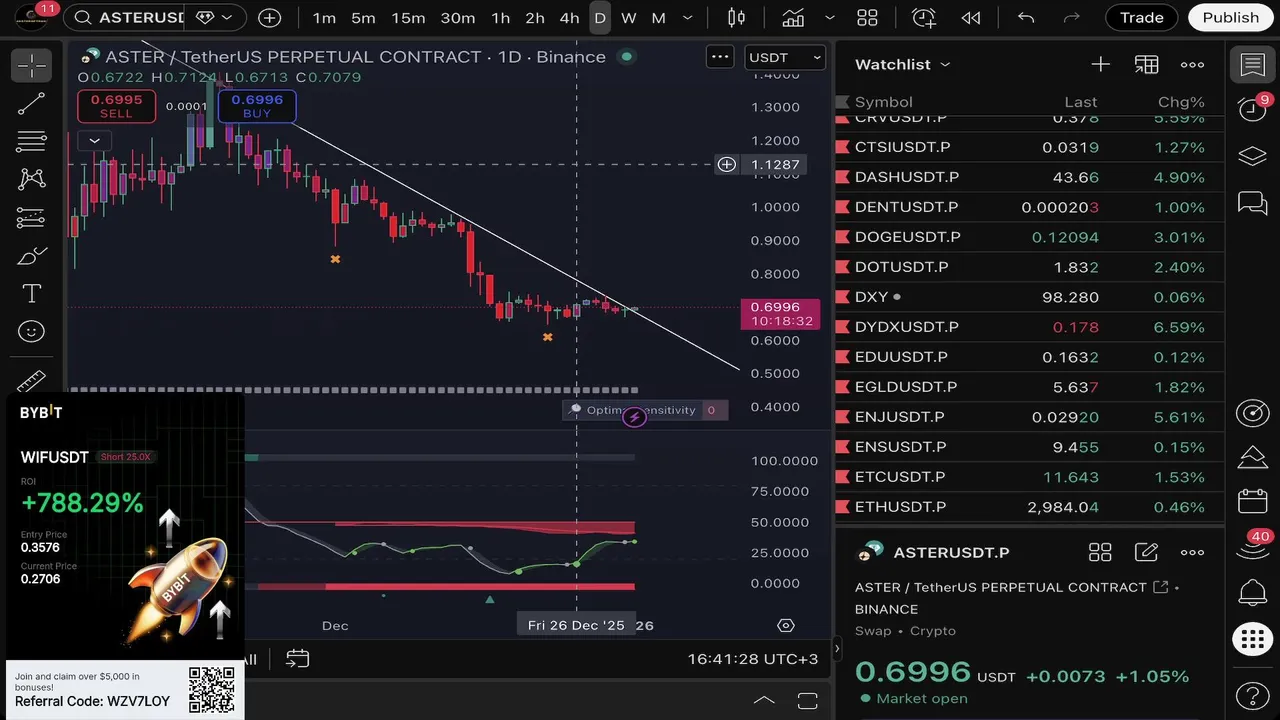This screenshot has width=1280, height=720.
Task: Expand the Watchlist name dropdown
Action: pyautogui.click(x=945, y=65)
